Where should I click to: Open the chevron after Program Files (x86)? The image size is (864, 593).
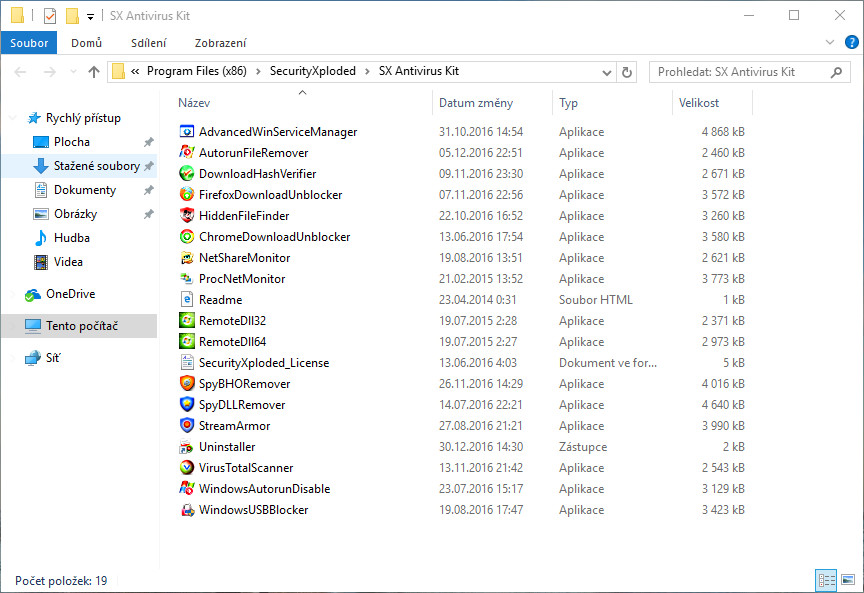pos(258,72)
